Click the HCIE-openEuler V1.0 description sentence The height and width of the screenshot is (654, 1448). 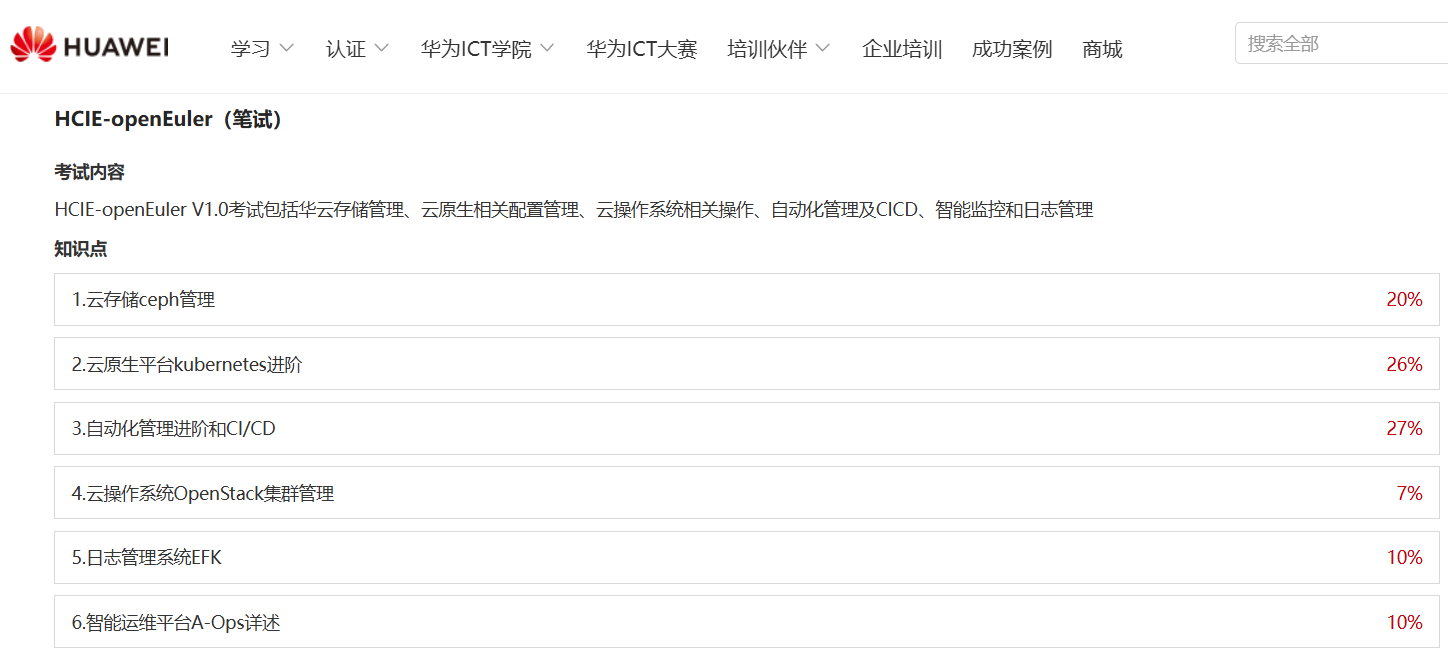pyautogui.click(x=574, y=210)
